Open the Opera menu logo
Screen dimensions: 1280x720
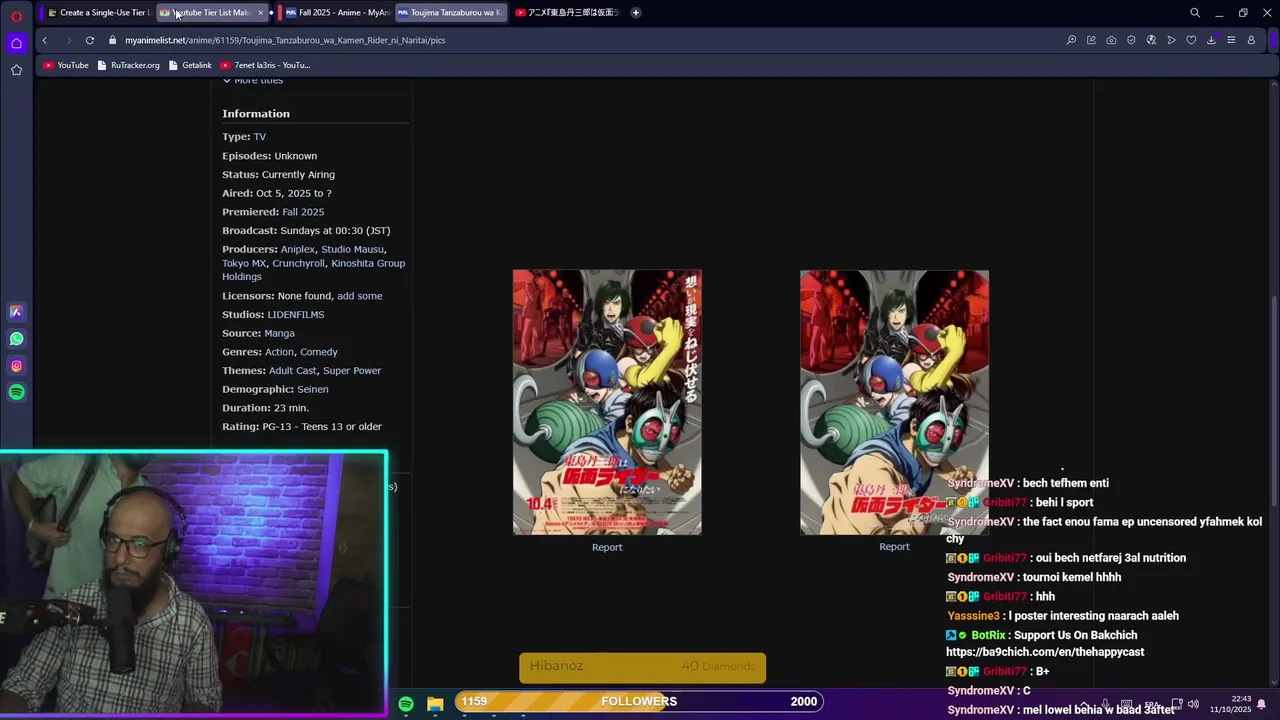coord(16,16)
